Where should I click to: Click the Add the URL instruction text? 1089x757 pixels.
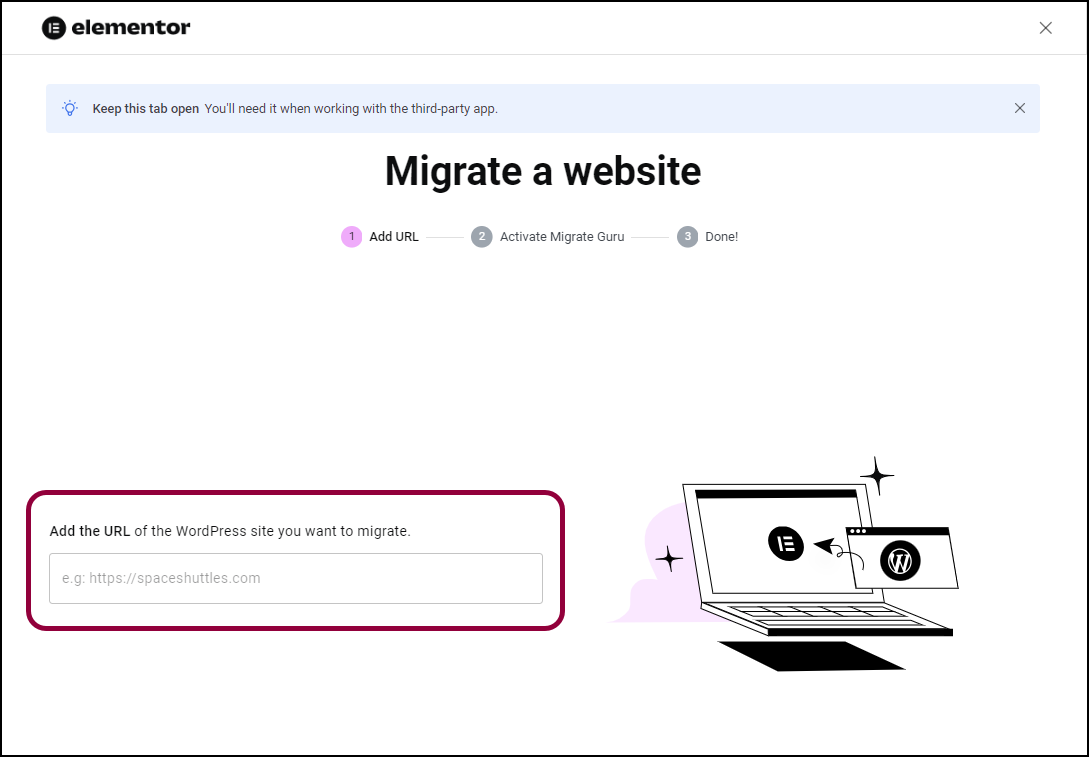(230, 531)
